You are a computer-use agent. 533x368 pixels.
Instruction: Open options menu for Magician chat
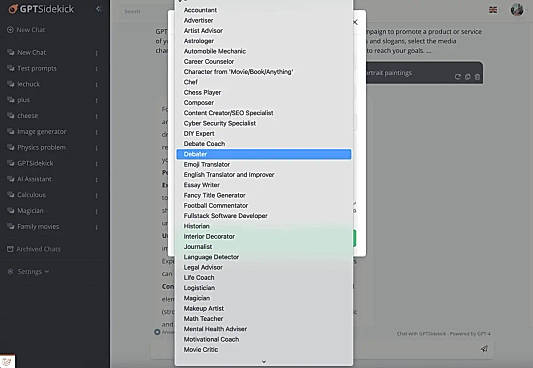point(97,211)
